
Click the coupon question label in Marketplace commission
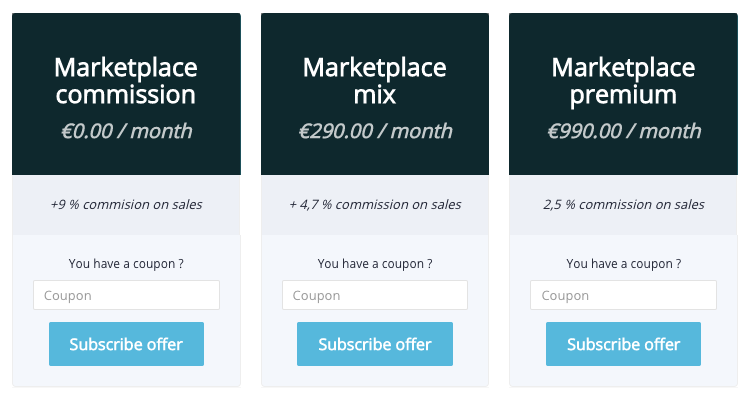[x=126, y=264]
